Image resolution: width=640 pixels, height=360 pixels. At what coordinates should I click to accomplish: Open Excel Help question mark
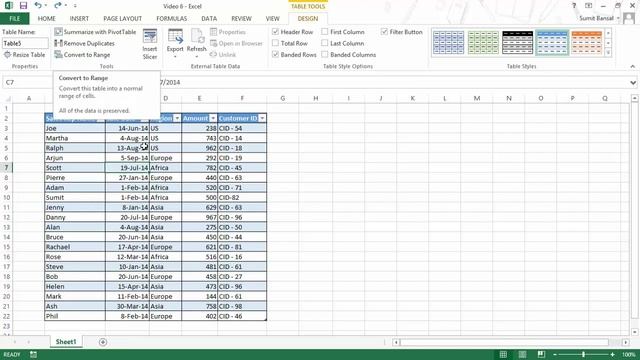coord(574,6)
